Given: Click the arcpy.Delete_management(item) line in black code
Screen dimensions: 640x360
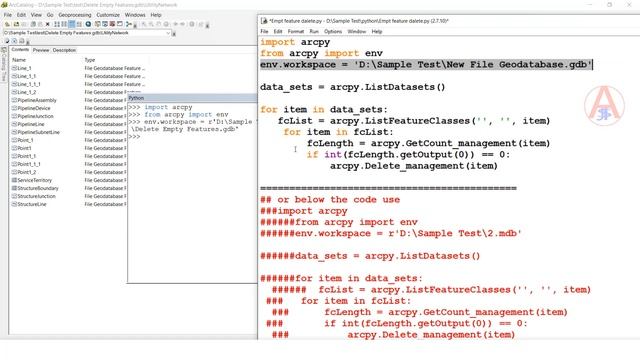Looking at the screenshot, I should click(414, 166).
